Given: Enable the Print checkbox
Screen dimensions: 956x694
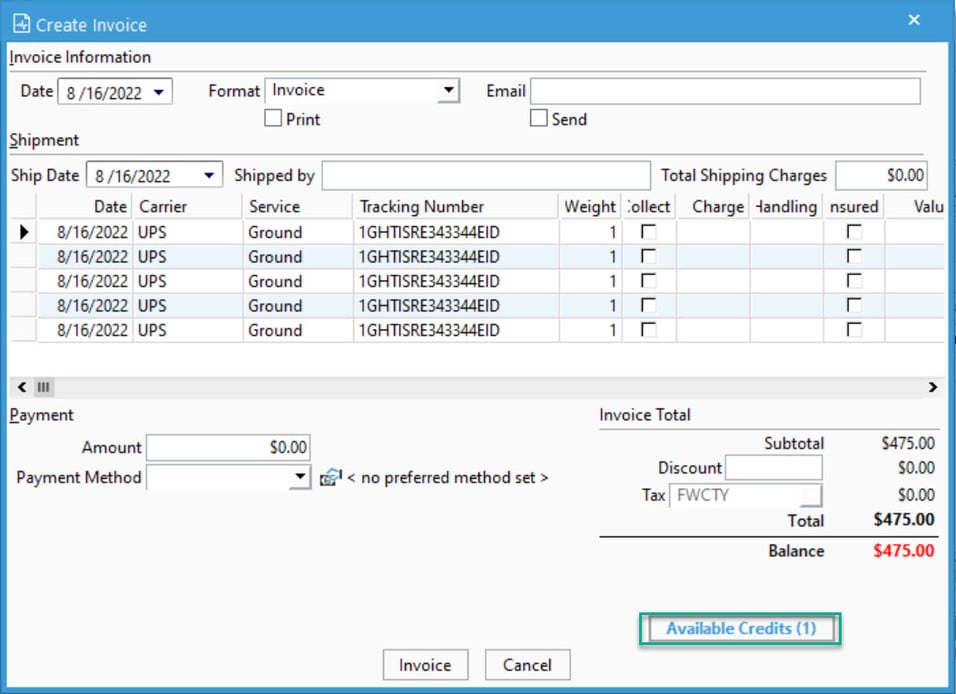Looking at the screenshot, I should click(272, 118).
